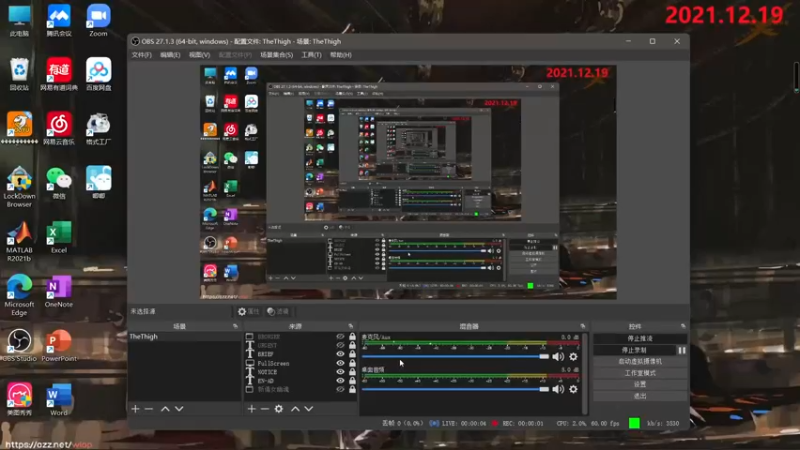Open the 文件(F) menu
This screenshot has height=450, width=800.
[x=141, y=55]
